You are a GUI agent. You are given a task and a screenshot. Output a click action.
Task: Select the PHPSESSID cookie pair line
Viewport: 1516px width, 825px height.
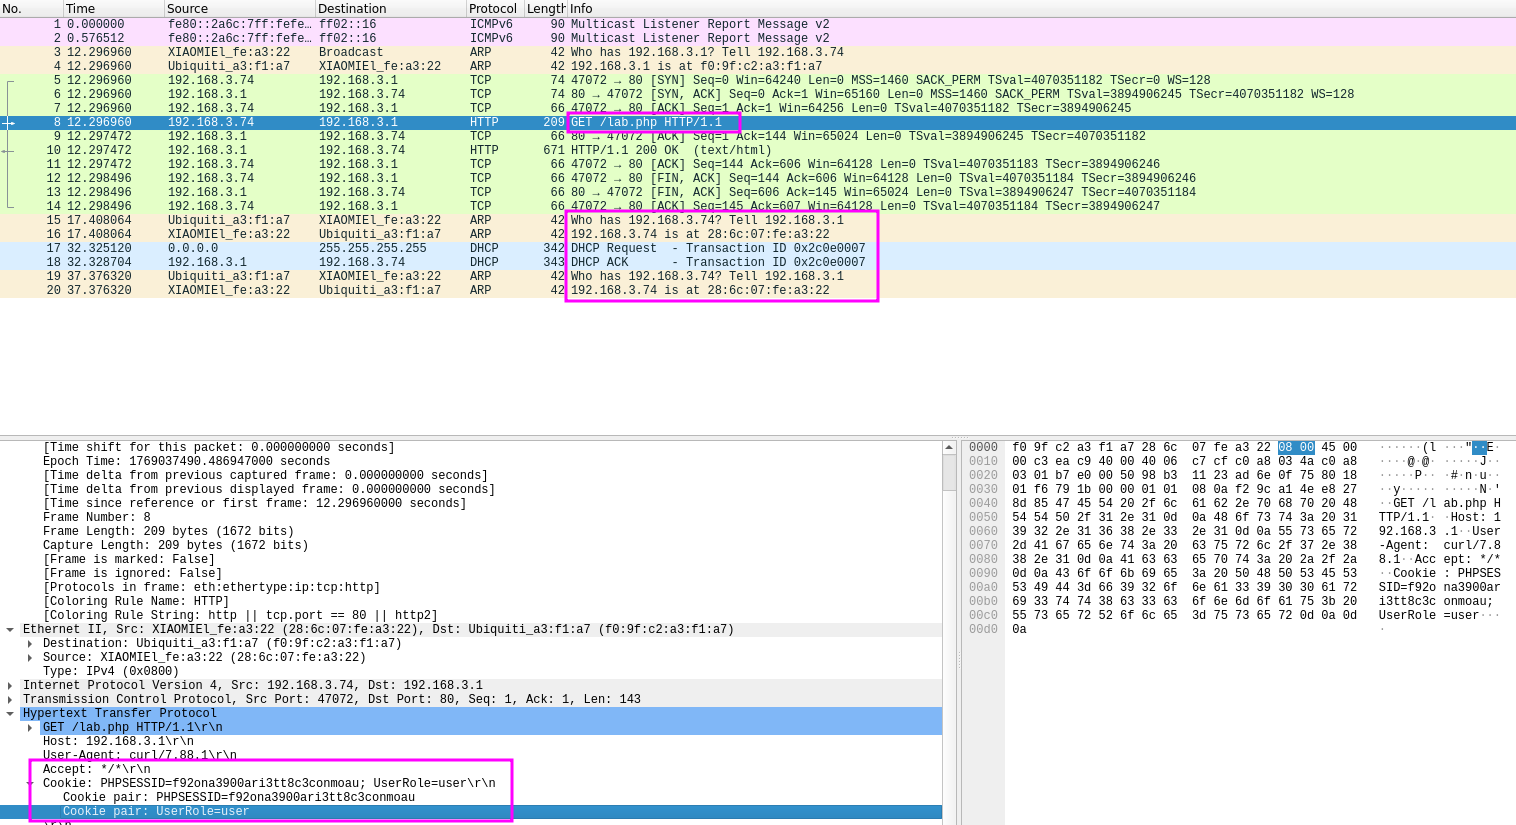click(x=238, y=798)
